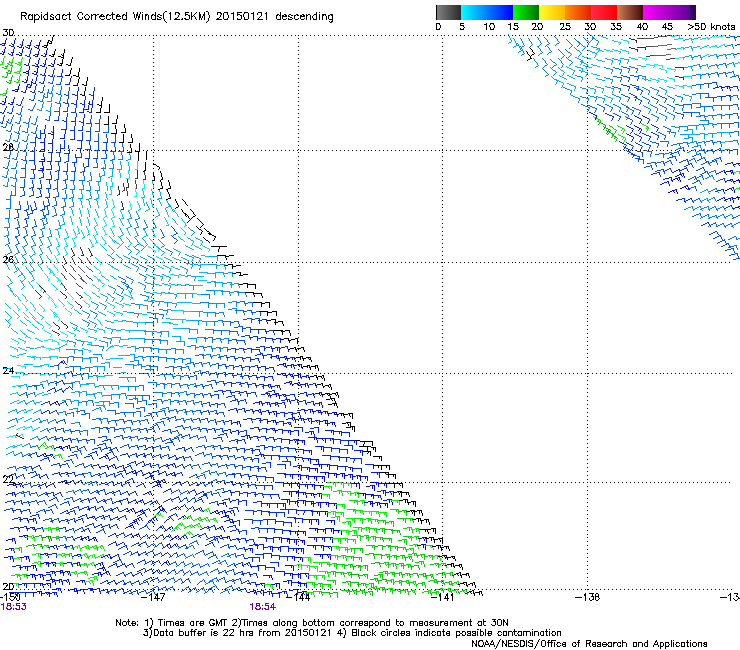Image resolution: width=740 pixels, height=650 pixels.
Task: Click the latitude label '24'
Action: 8,371
